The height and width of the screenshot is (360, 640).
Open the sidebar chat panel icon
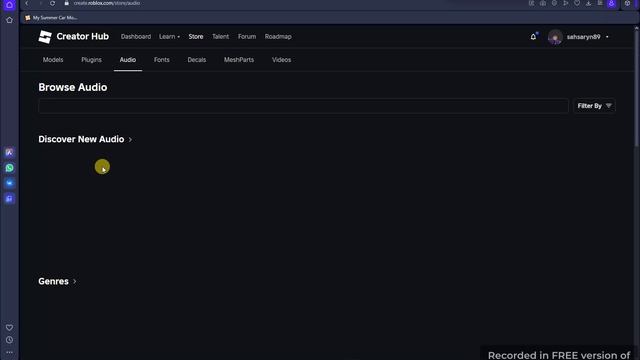[x=9, y=199]
